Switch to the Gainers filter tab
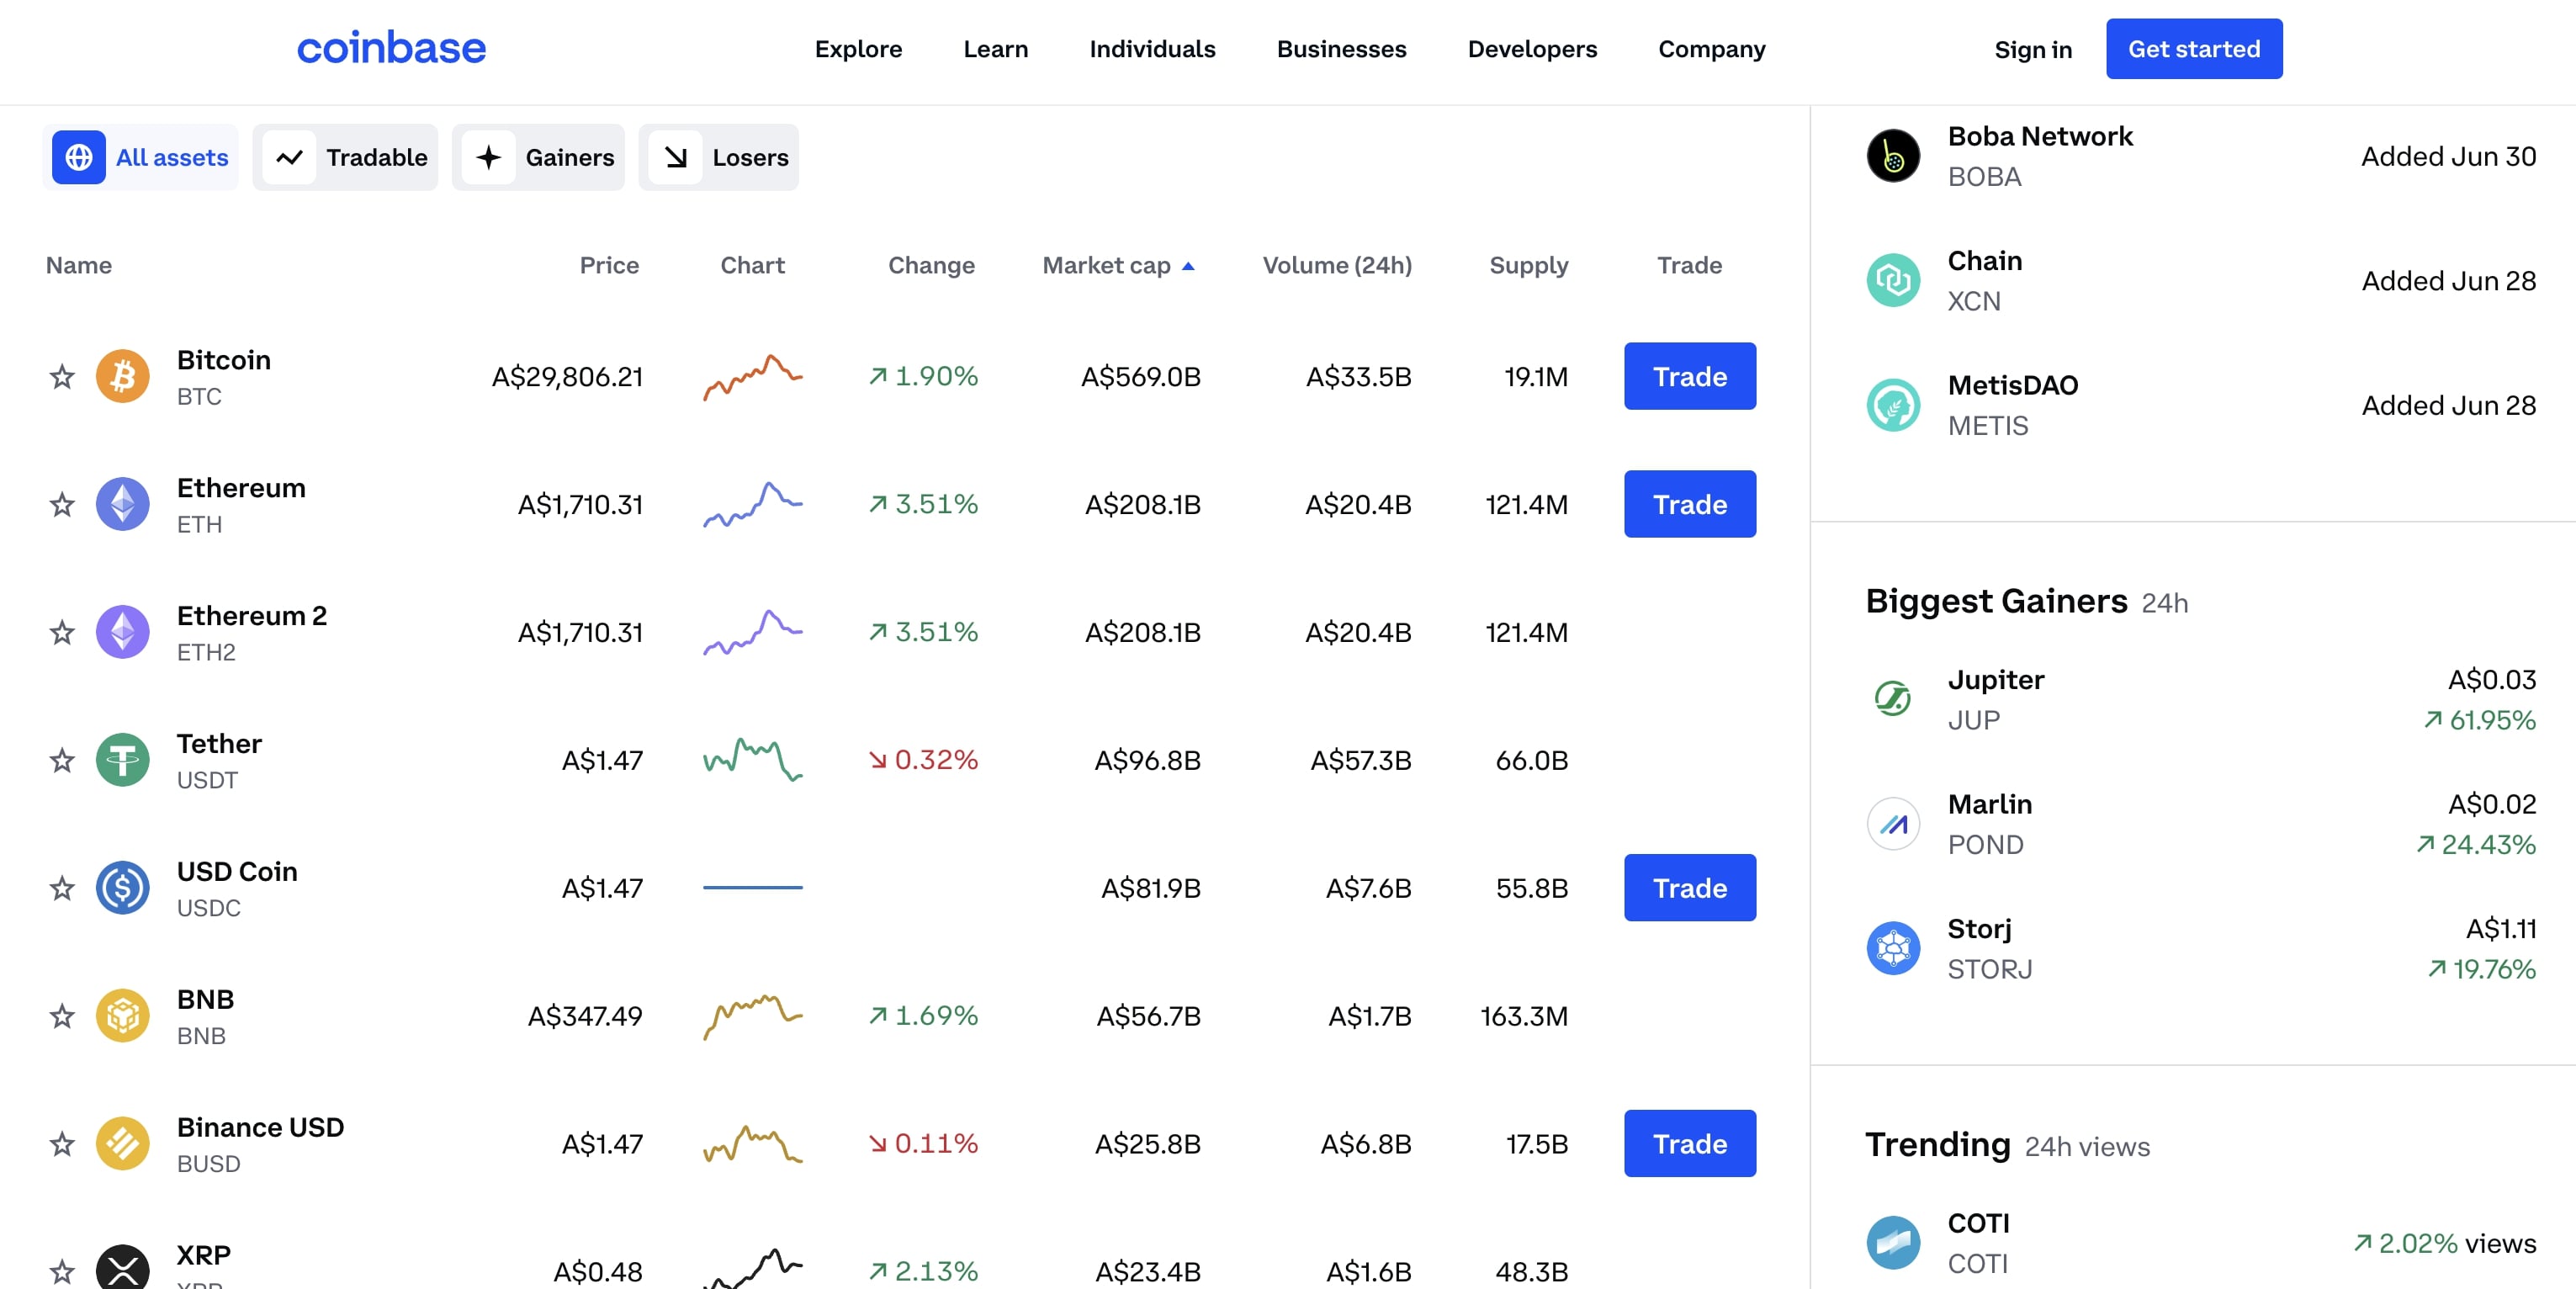2576x1289 pixels. tap(539, 158)
